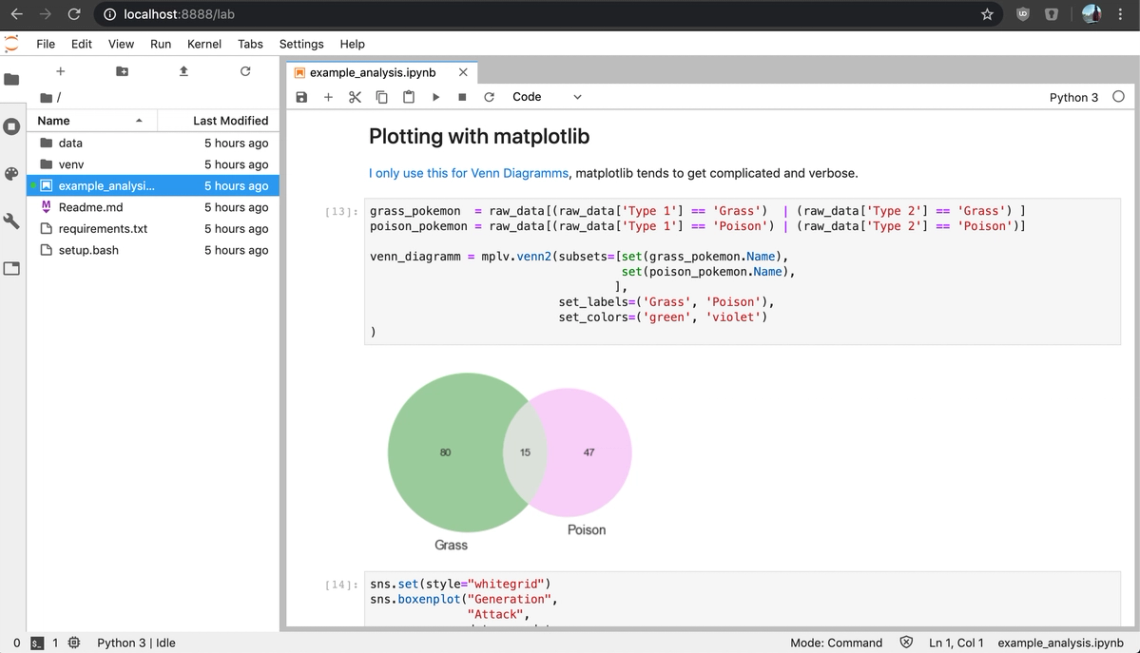
Task: Click the JupyterLab logo icon
Action: [x=12, y=44]
